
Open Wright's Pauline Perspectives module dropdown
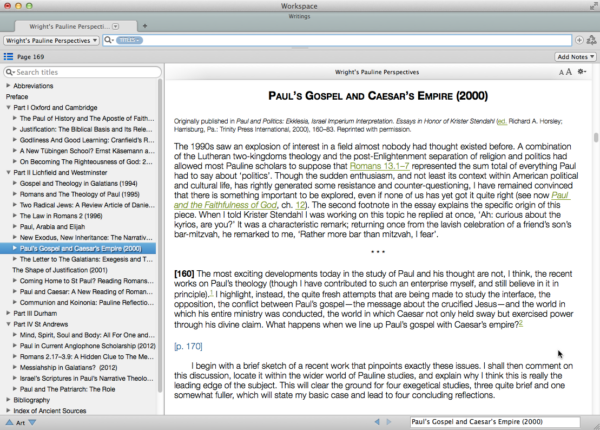52,40
